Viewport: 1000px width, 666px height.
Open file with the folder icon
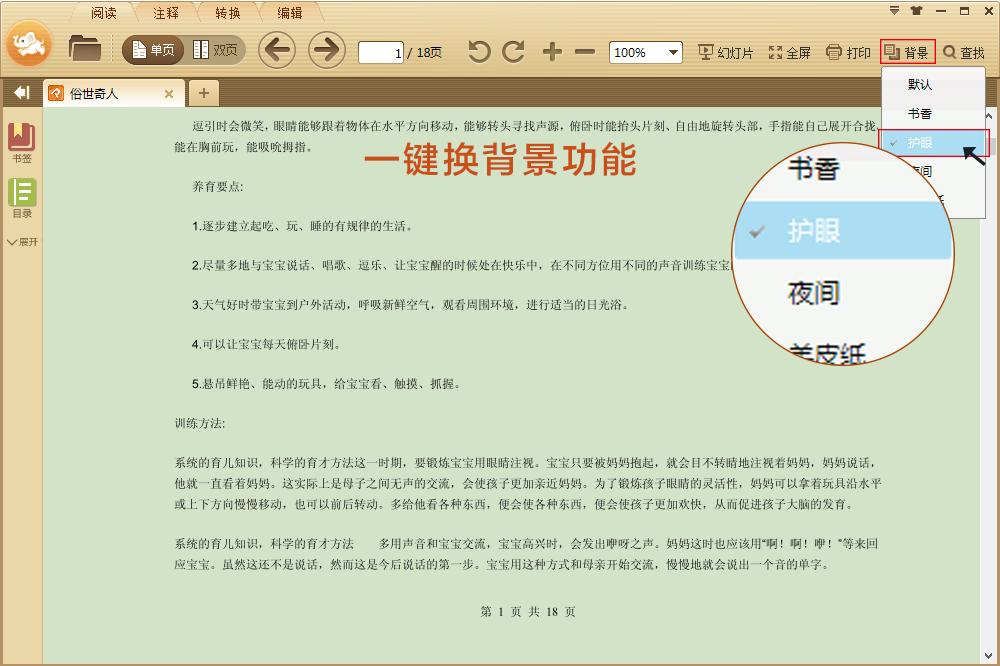[85, 48]
